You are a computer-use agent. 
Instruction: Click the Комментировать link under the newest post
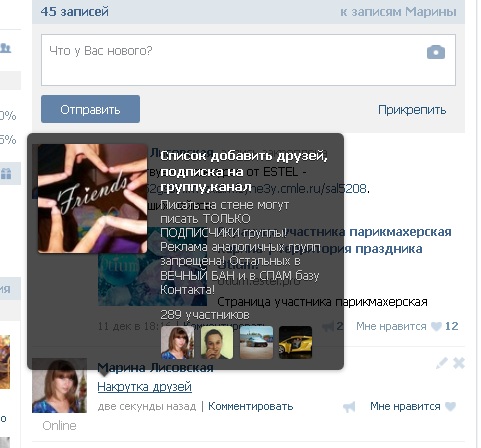250,406
